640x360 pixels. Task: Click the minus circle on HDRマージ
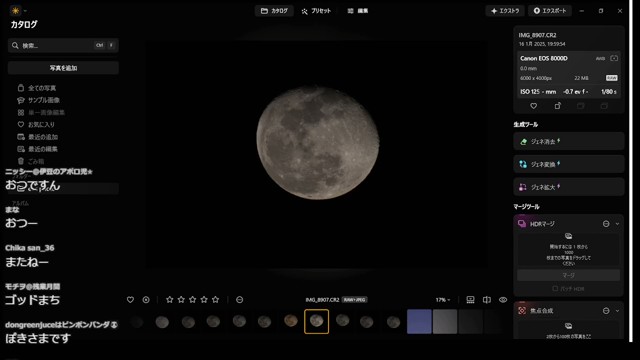click(x=606, y=224)
